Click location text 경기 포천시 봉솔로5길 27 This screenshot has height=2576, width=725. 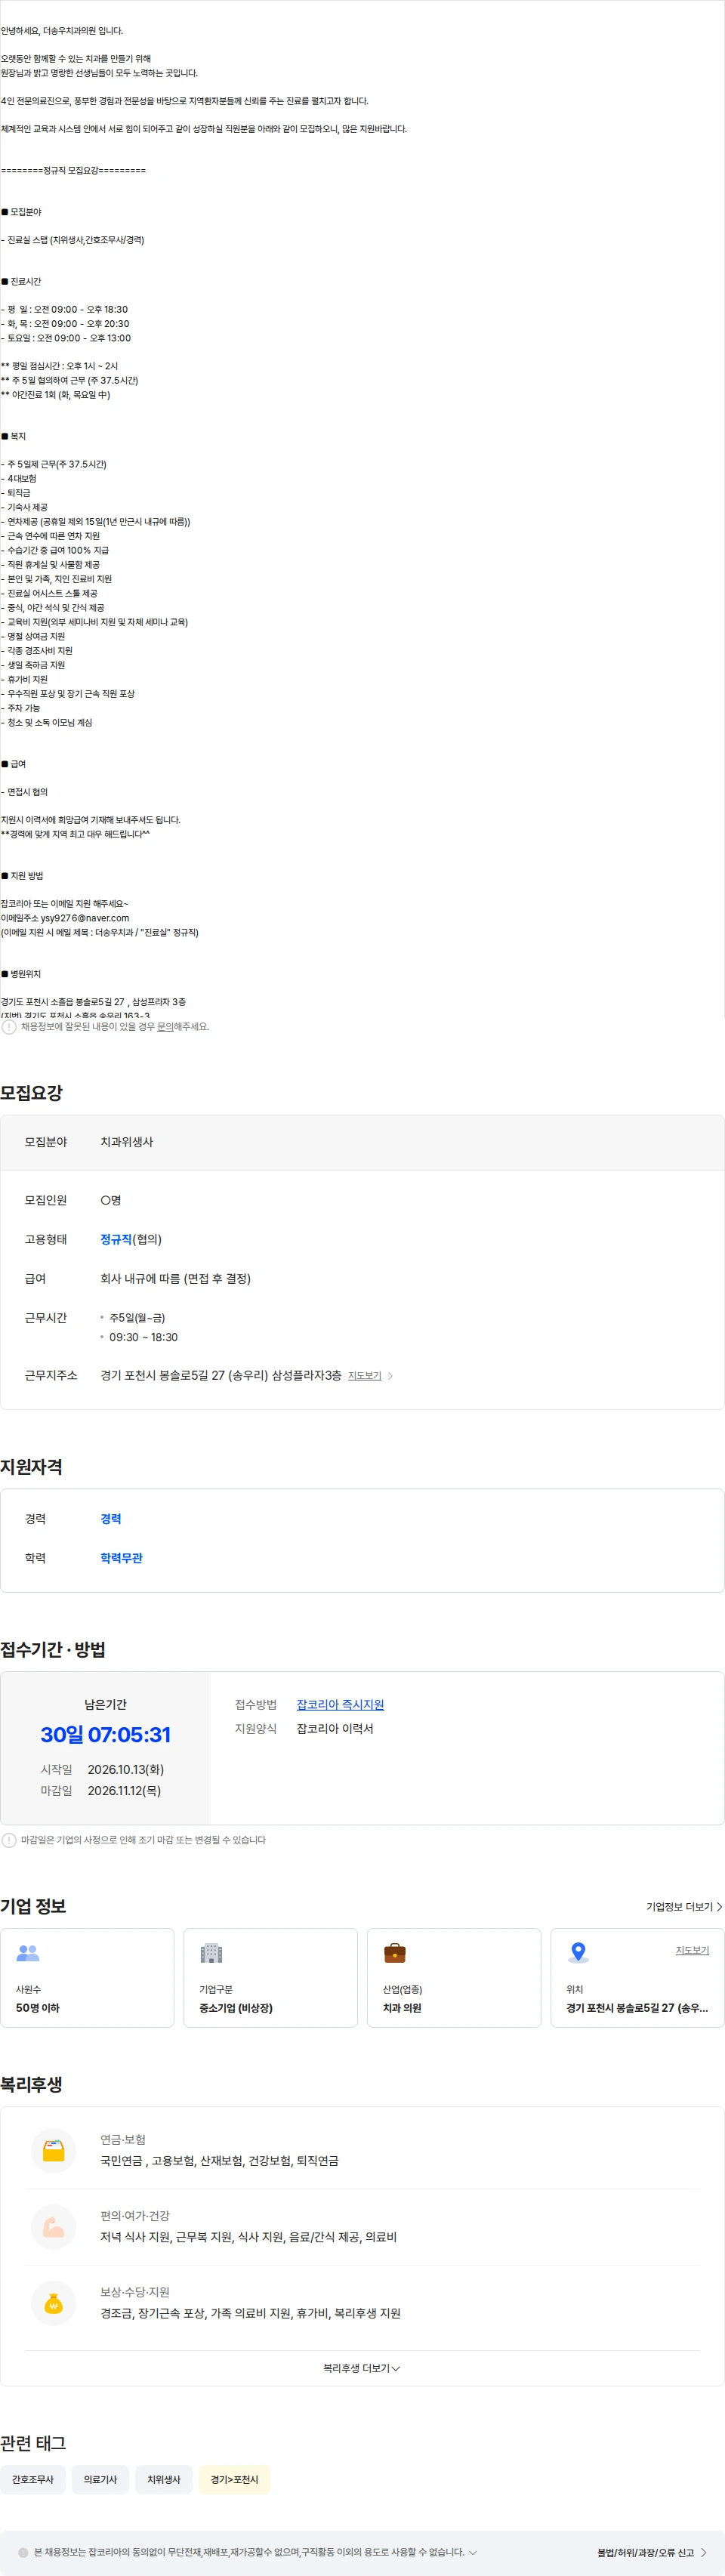(x=637, y=2008)
